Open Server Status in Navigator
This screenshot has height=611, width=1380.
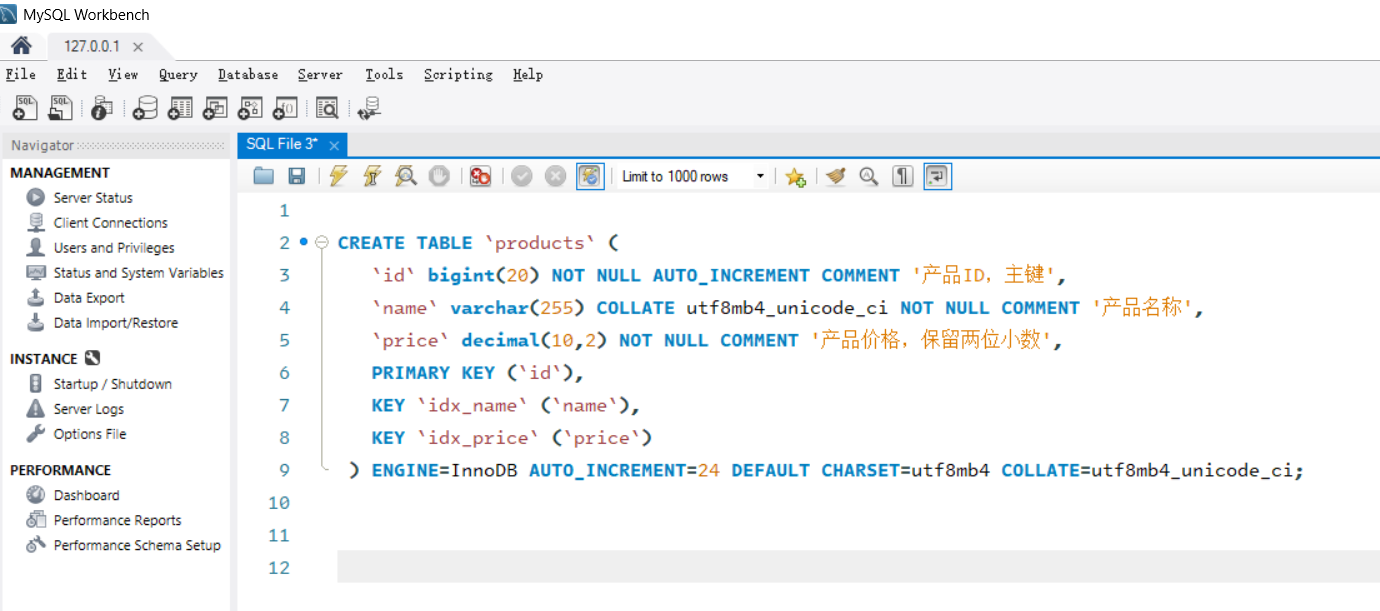92,198
